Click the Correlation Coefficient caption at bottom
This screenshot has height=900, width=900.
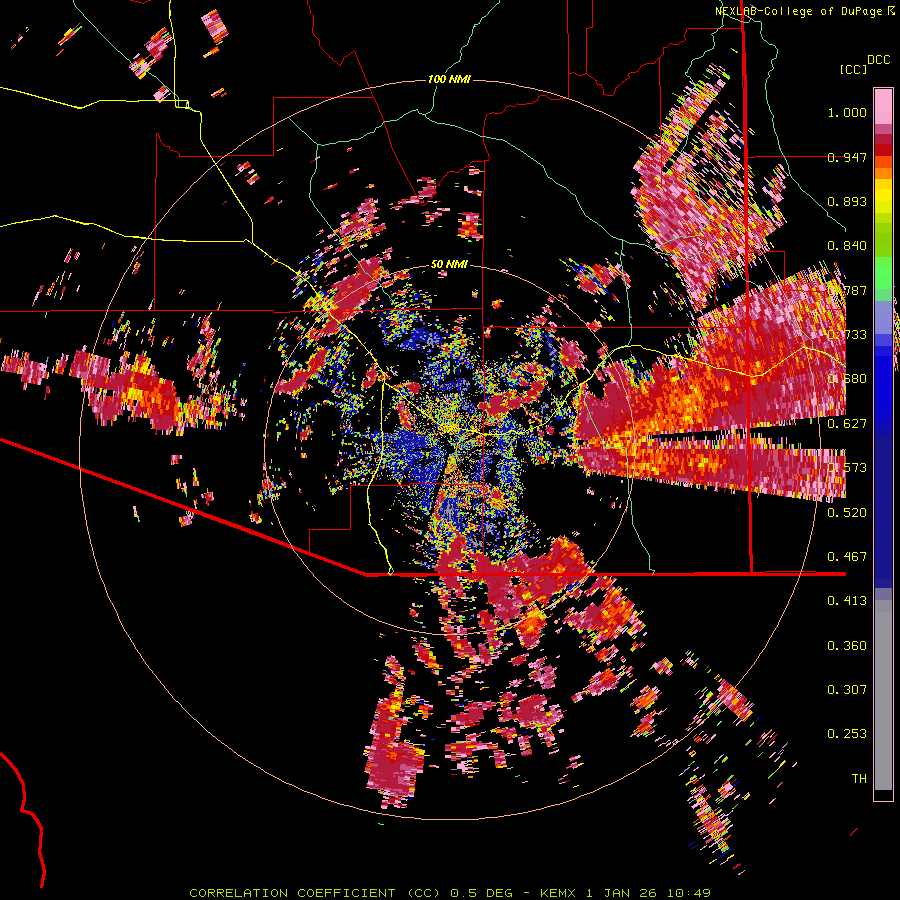click(450, 893)
